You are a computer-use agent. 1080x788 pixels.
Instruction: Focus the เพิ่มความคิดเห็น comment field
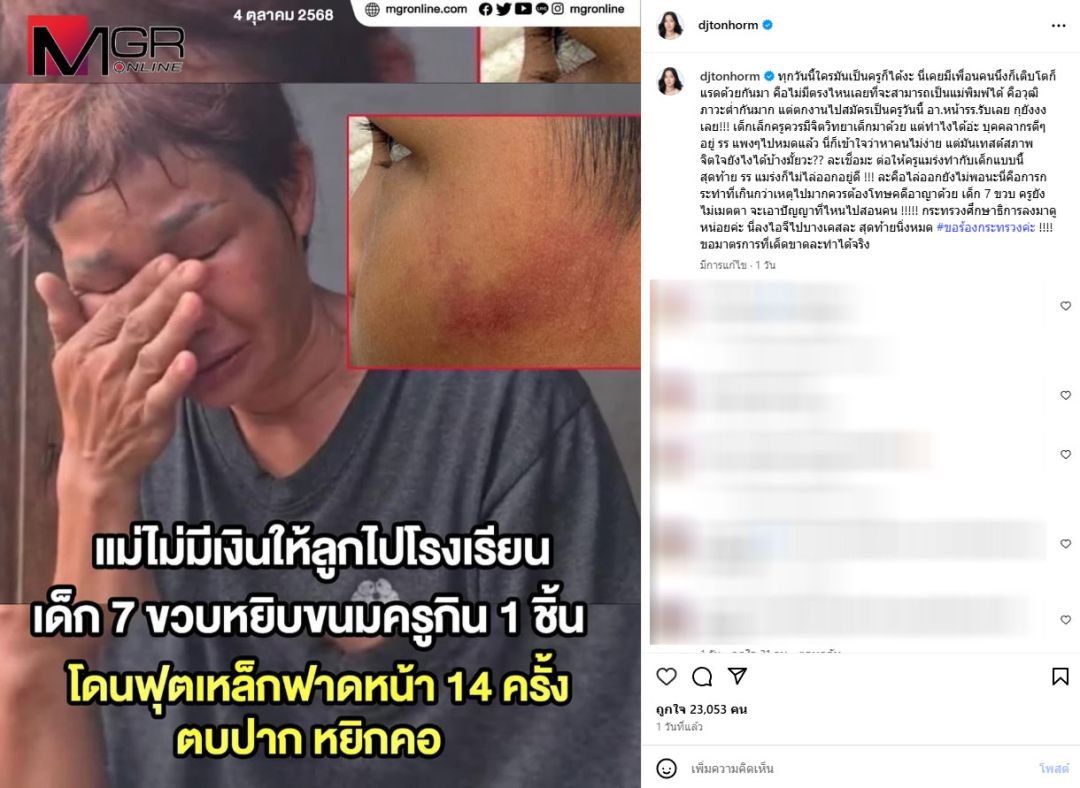point(861,768)
